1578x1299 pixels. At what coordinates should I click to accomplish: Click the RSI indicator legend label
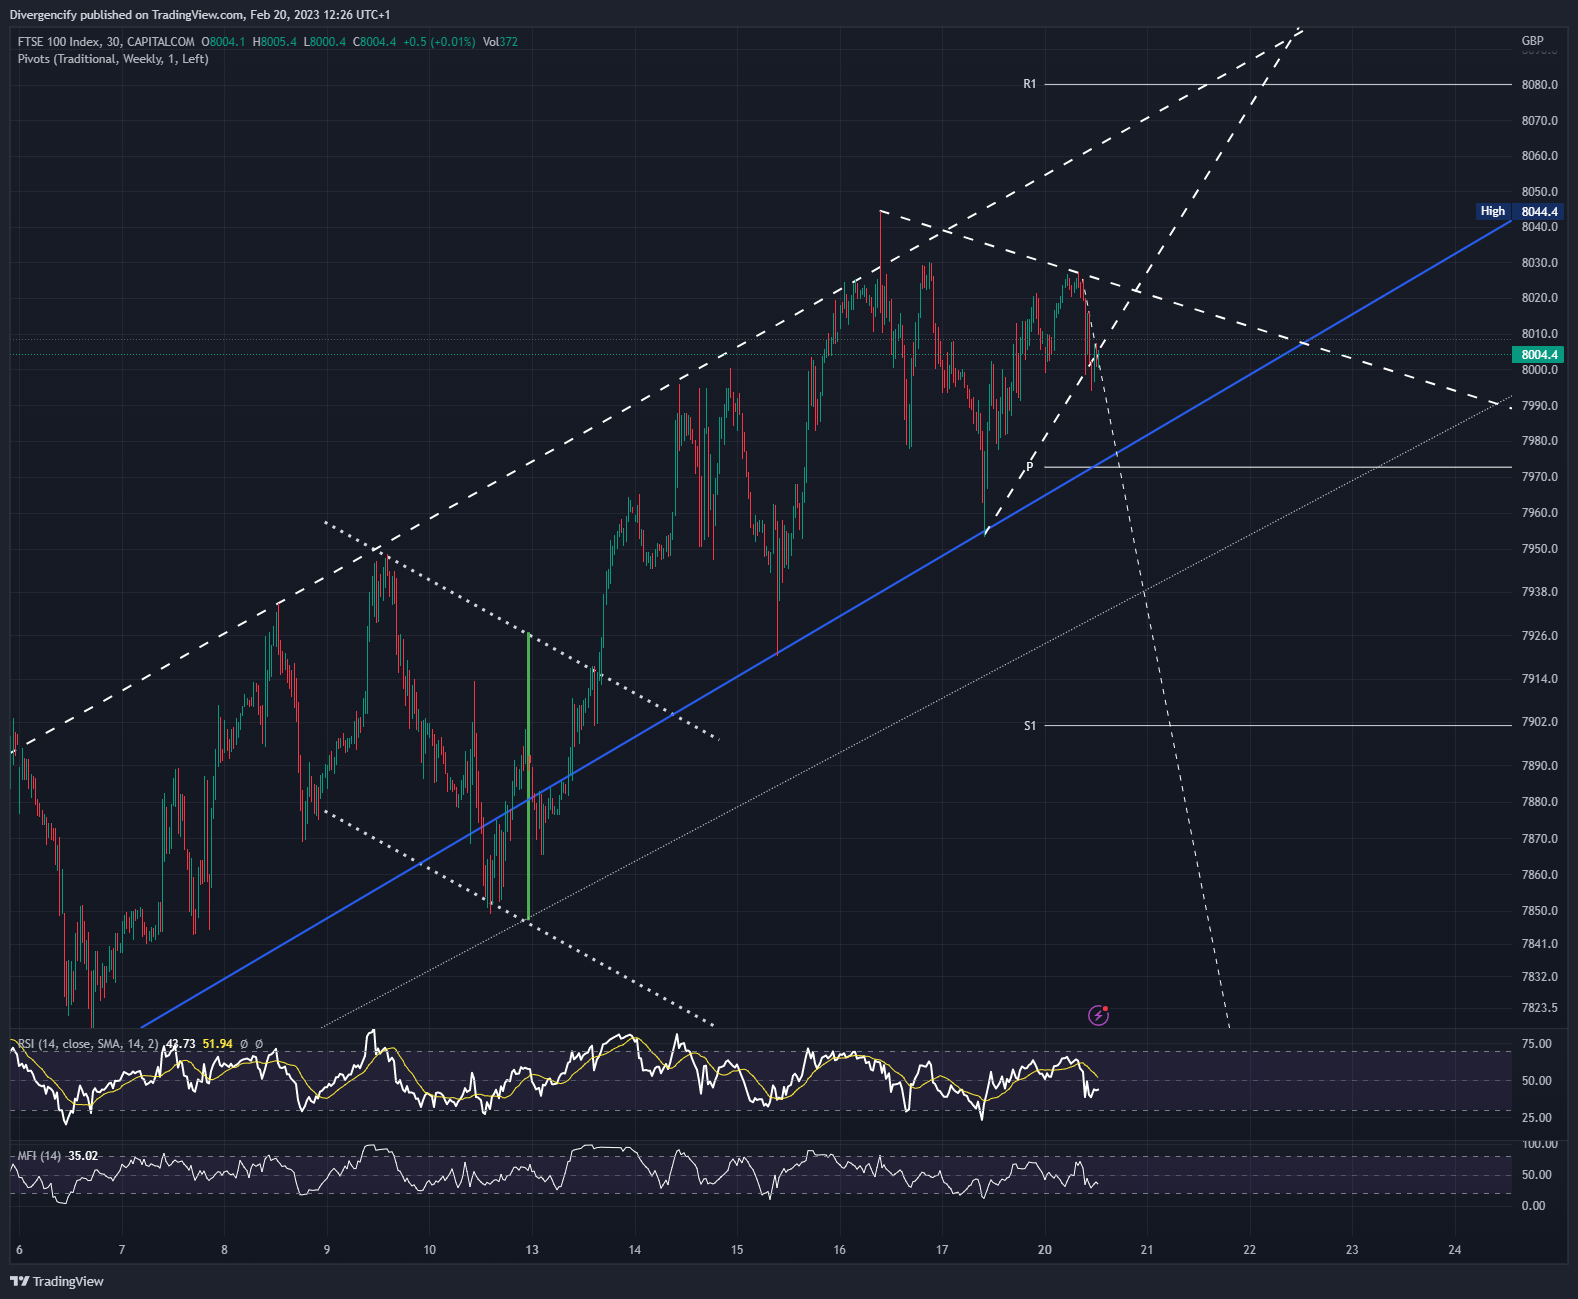pyautogui.click(x=88, y=1044)
